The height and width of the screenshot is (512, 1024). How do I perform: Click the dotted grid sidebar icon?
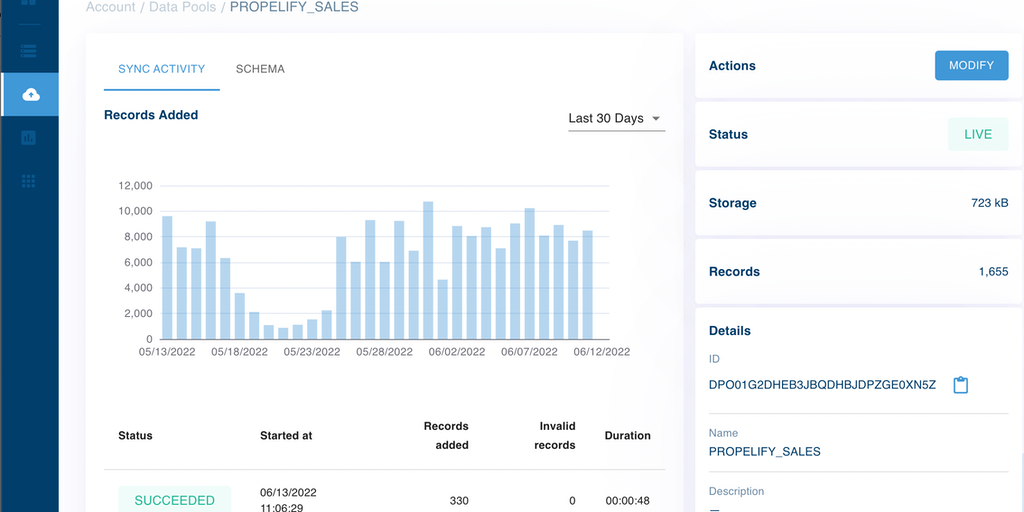pyautogui.click(x=29, y=181)
